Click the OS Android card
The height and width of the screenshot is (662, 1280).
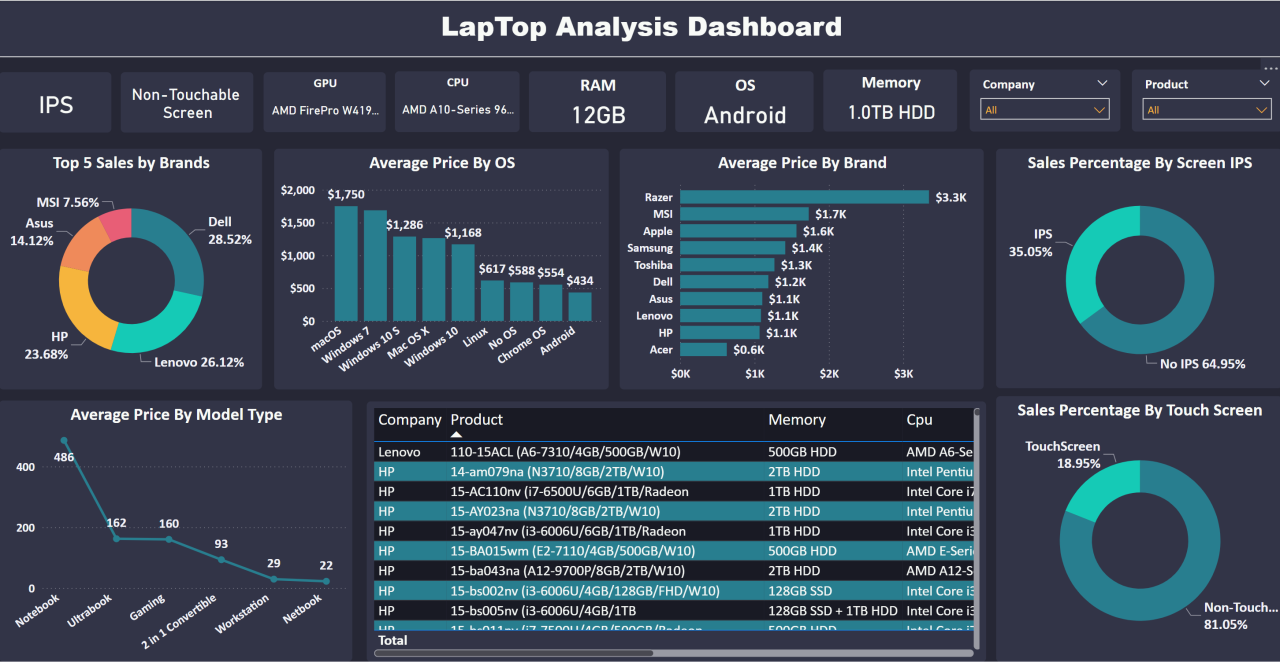pyautogui.click(x=744, y=101)
